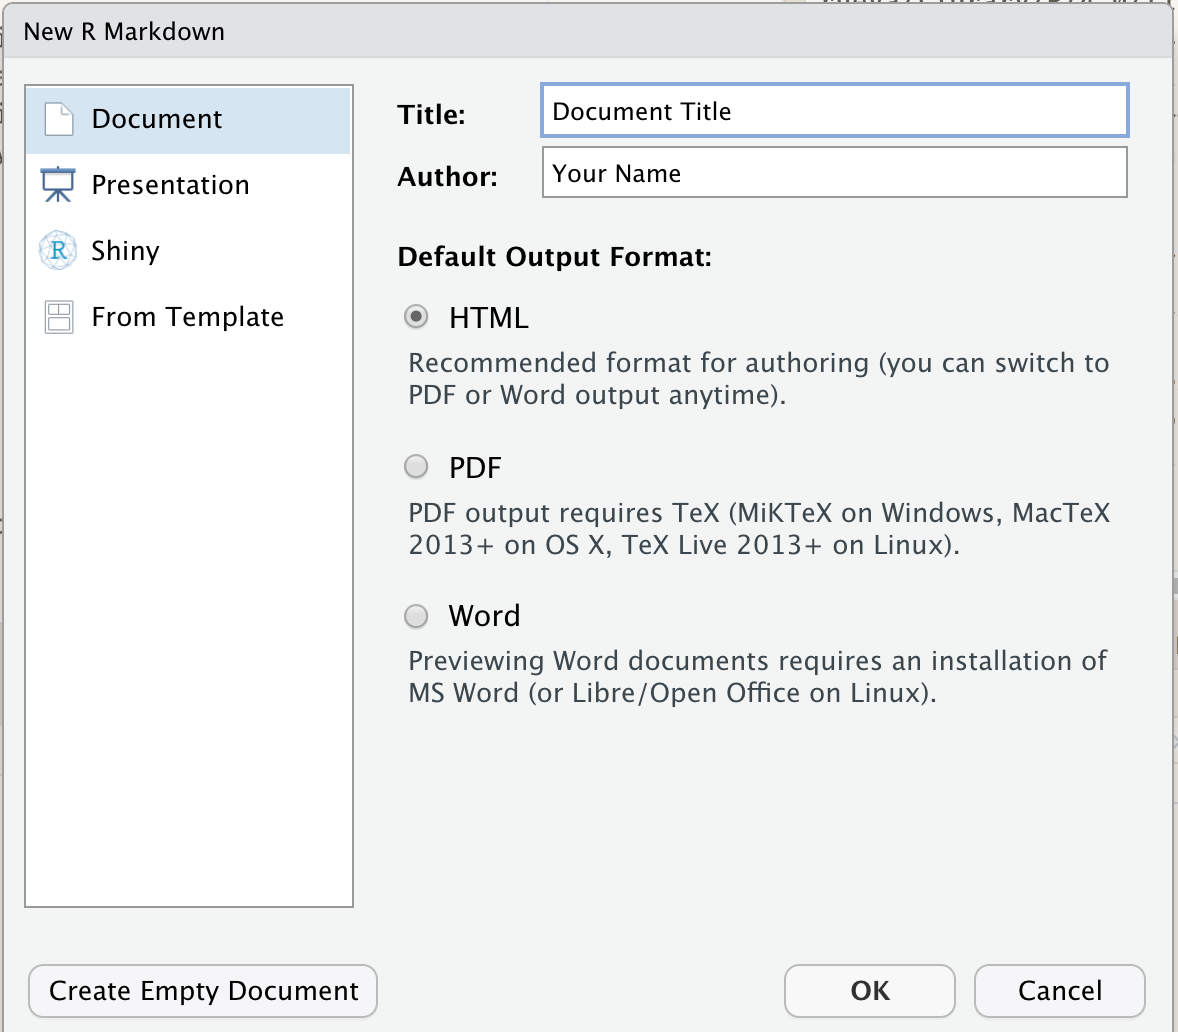The width and height of the screenshot is (1178, 1032).
Task: Click the Shiny R logo icon
Action: 58,251
